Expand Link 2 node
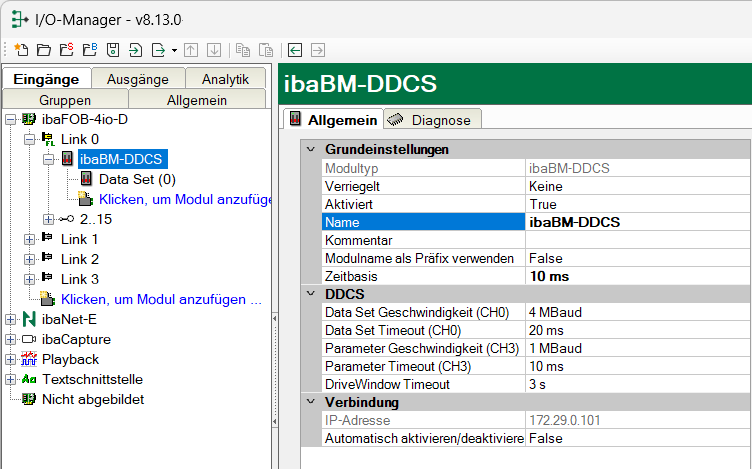Screen dimensions: 752x469 click(x=30, y=259)
